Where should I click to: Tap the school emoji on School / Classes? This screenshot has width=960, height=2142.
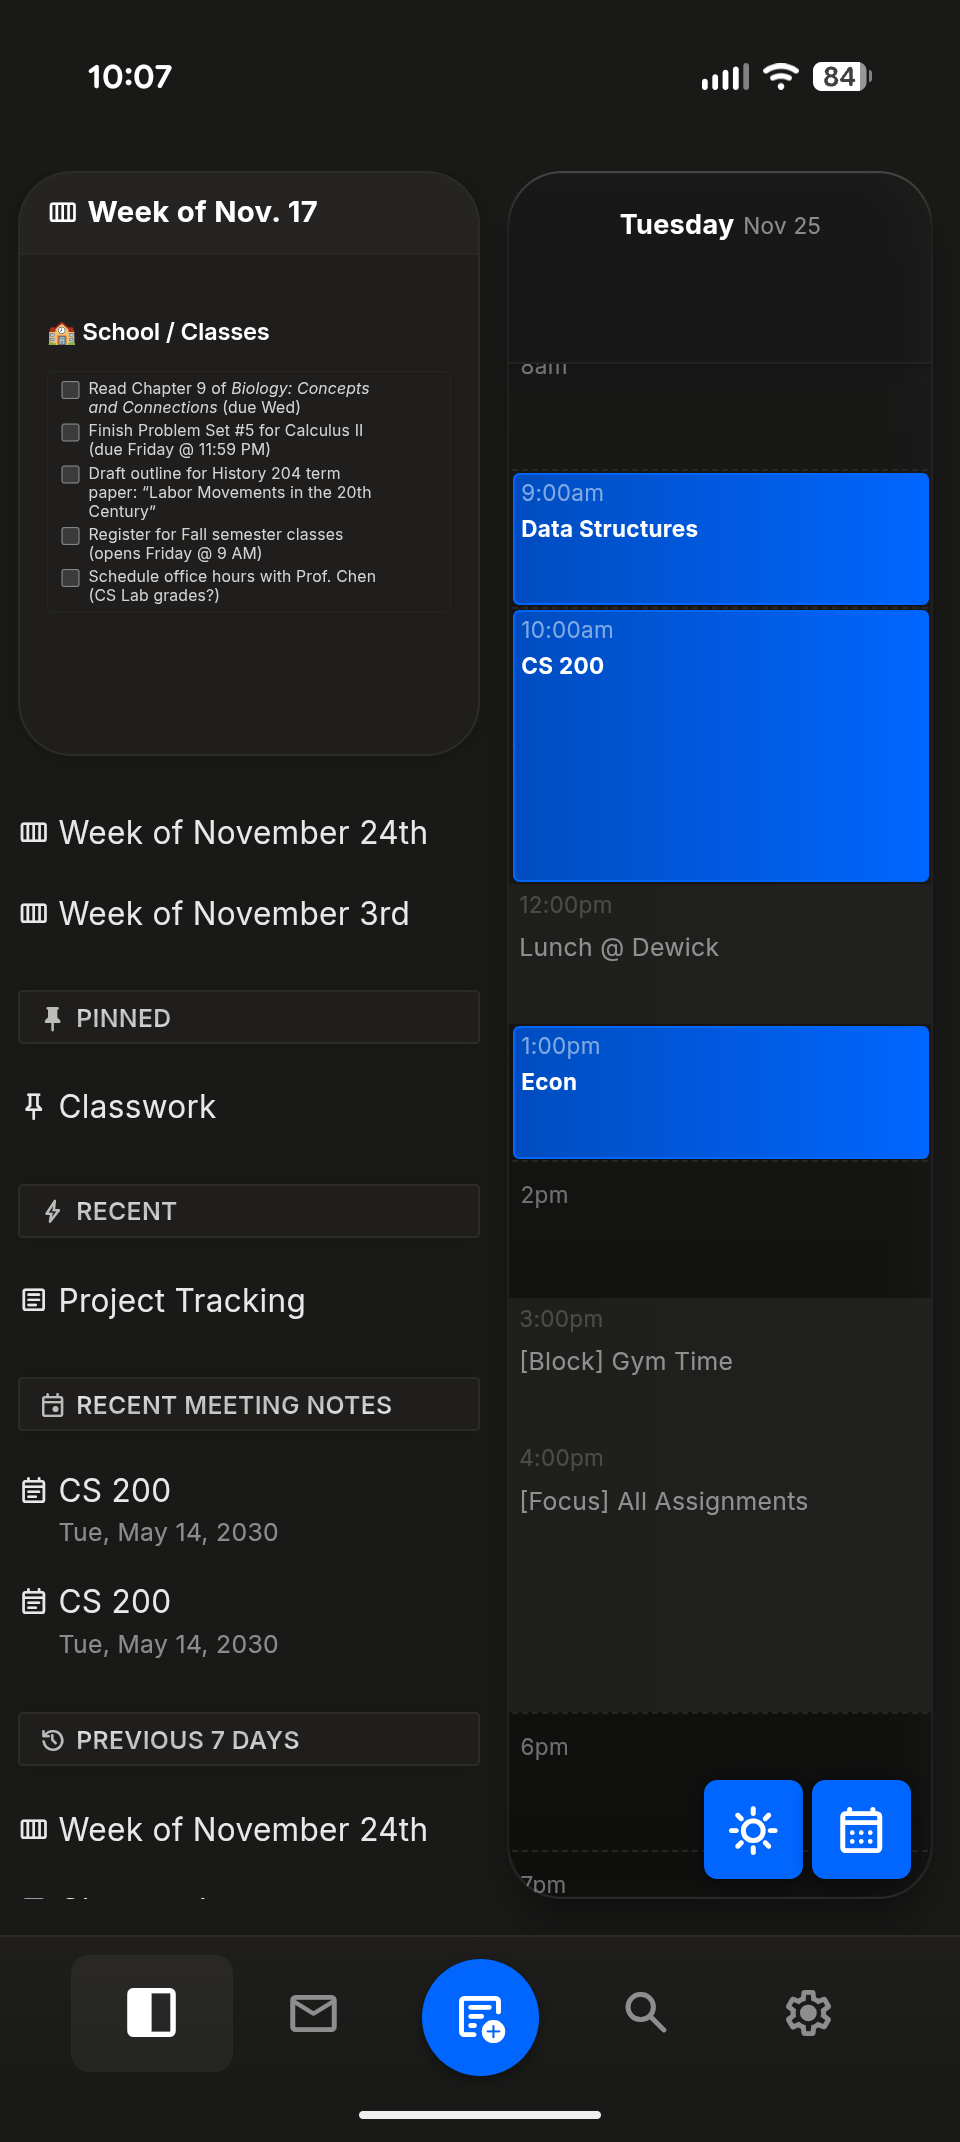[x=62, y=331]
